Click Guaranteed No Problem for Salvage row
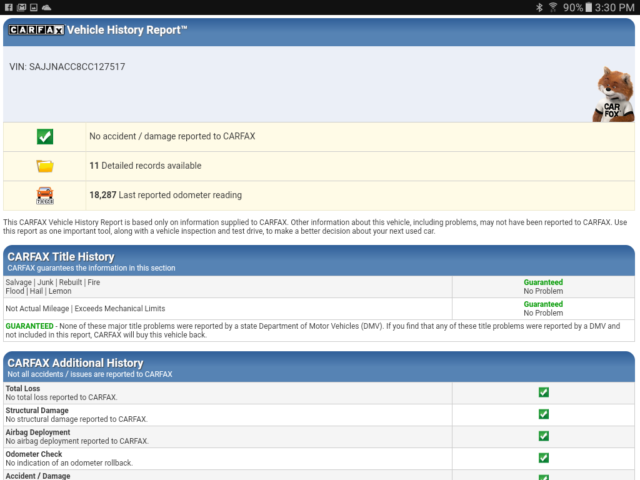Viewport: 640px width, 480px height. tap(543, 286)
